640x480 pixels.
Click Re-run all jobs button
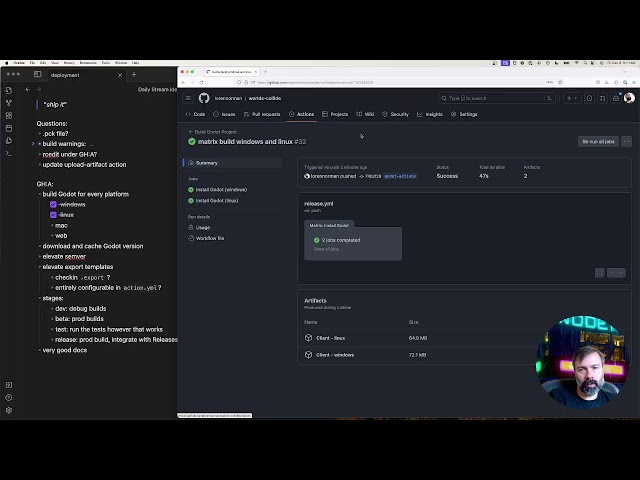(598, 142)
